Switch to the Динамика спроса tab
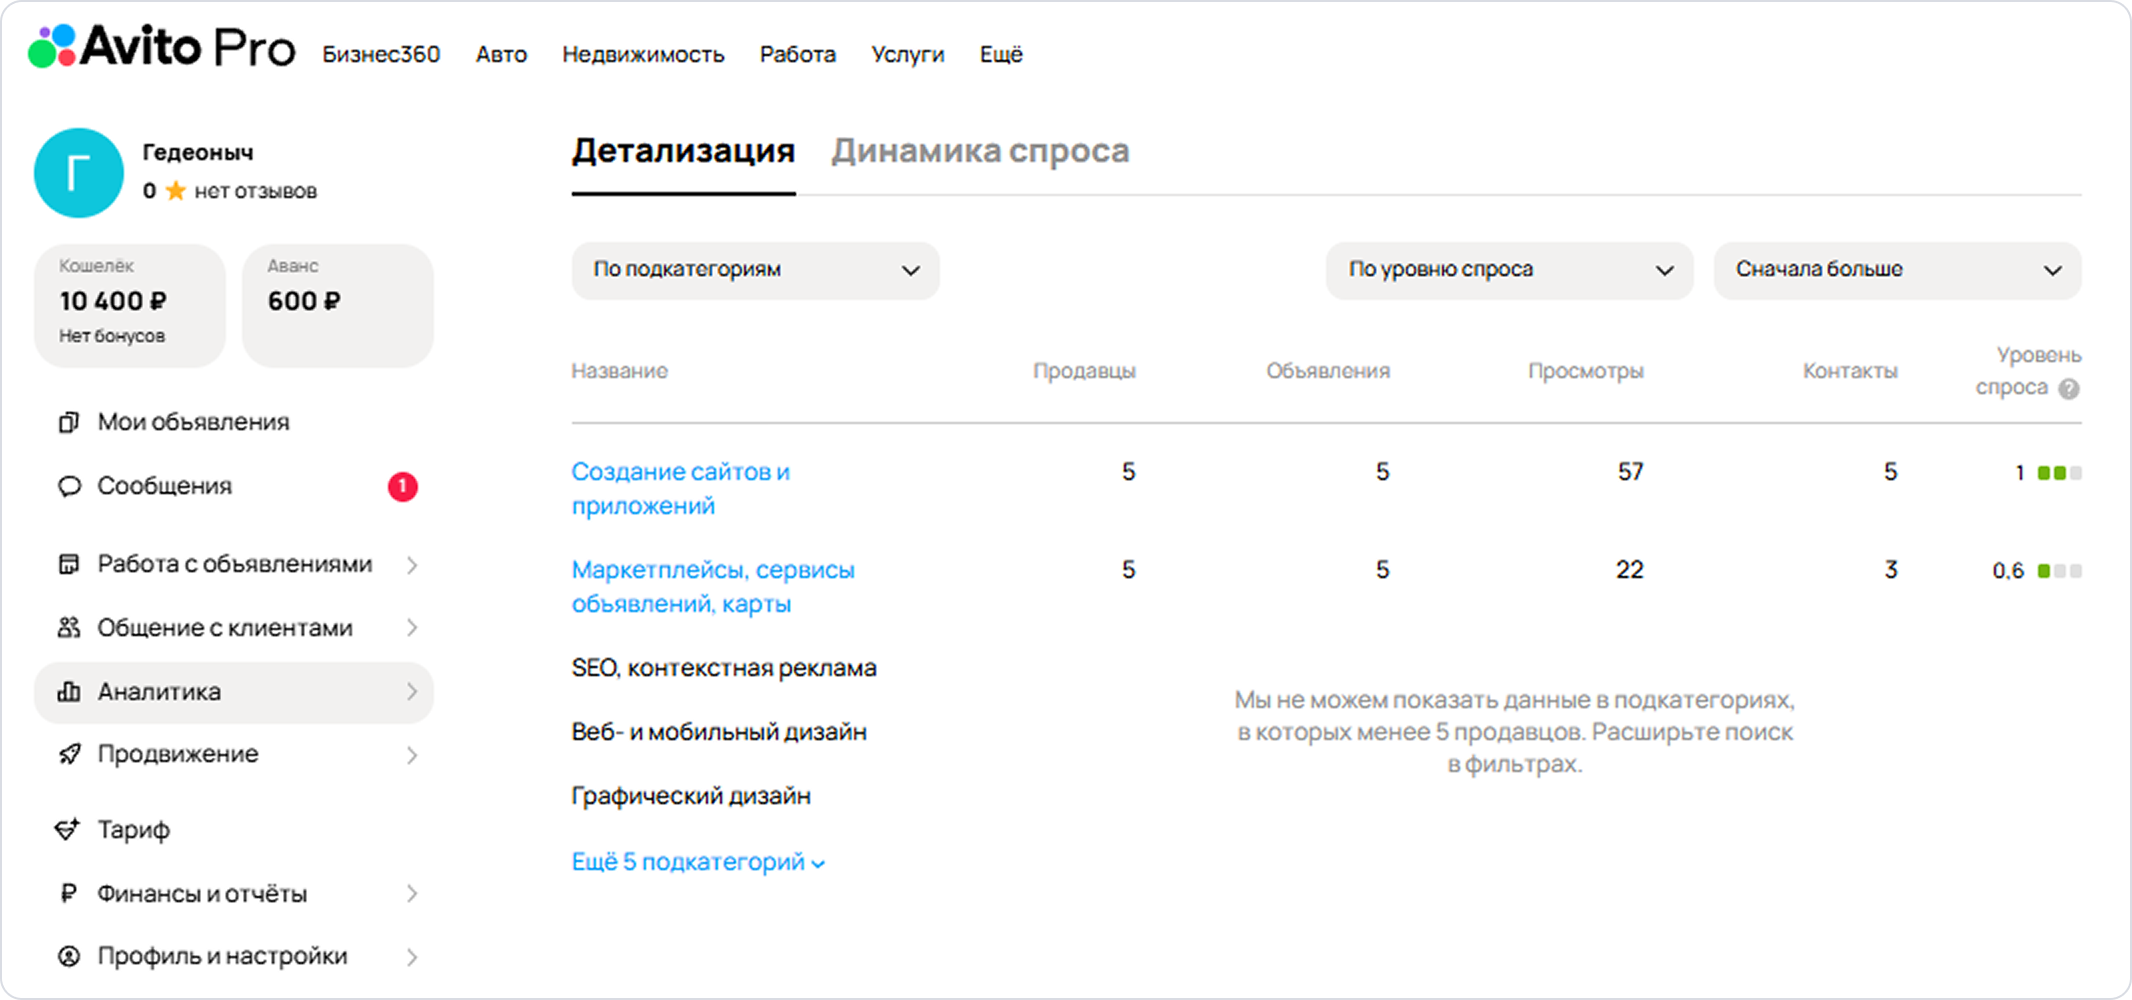Screen dimensions: 2132x1000 (x=979, y=151)
